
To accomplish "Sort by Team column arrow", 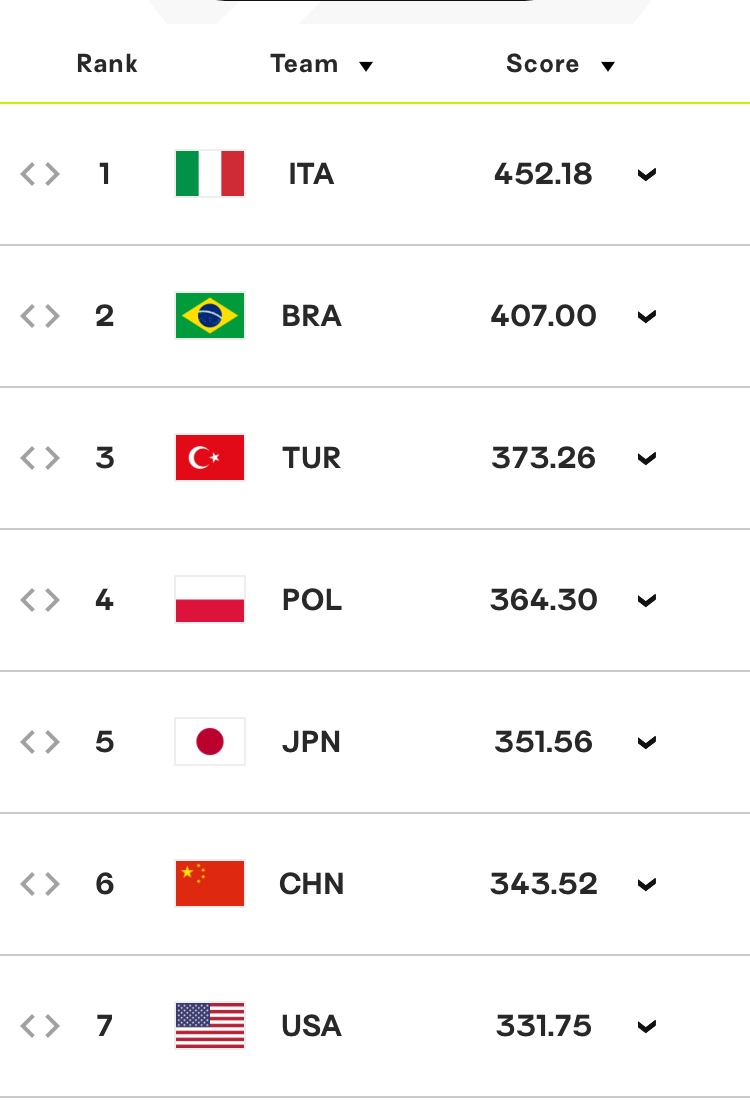I will [x=366, y=66].
